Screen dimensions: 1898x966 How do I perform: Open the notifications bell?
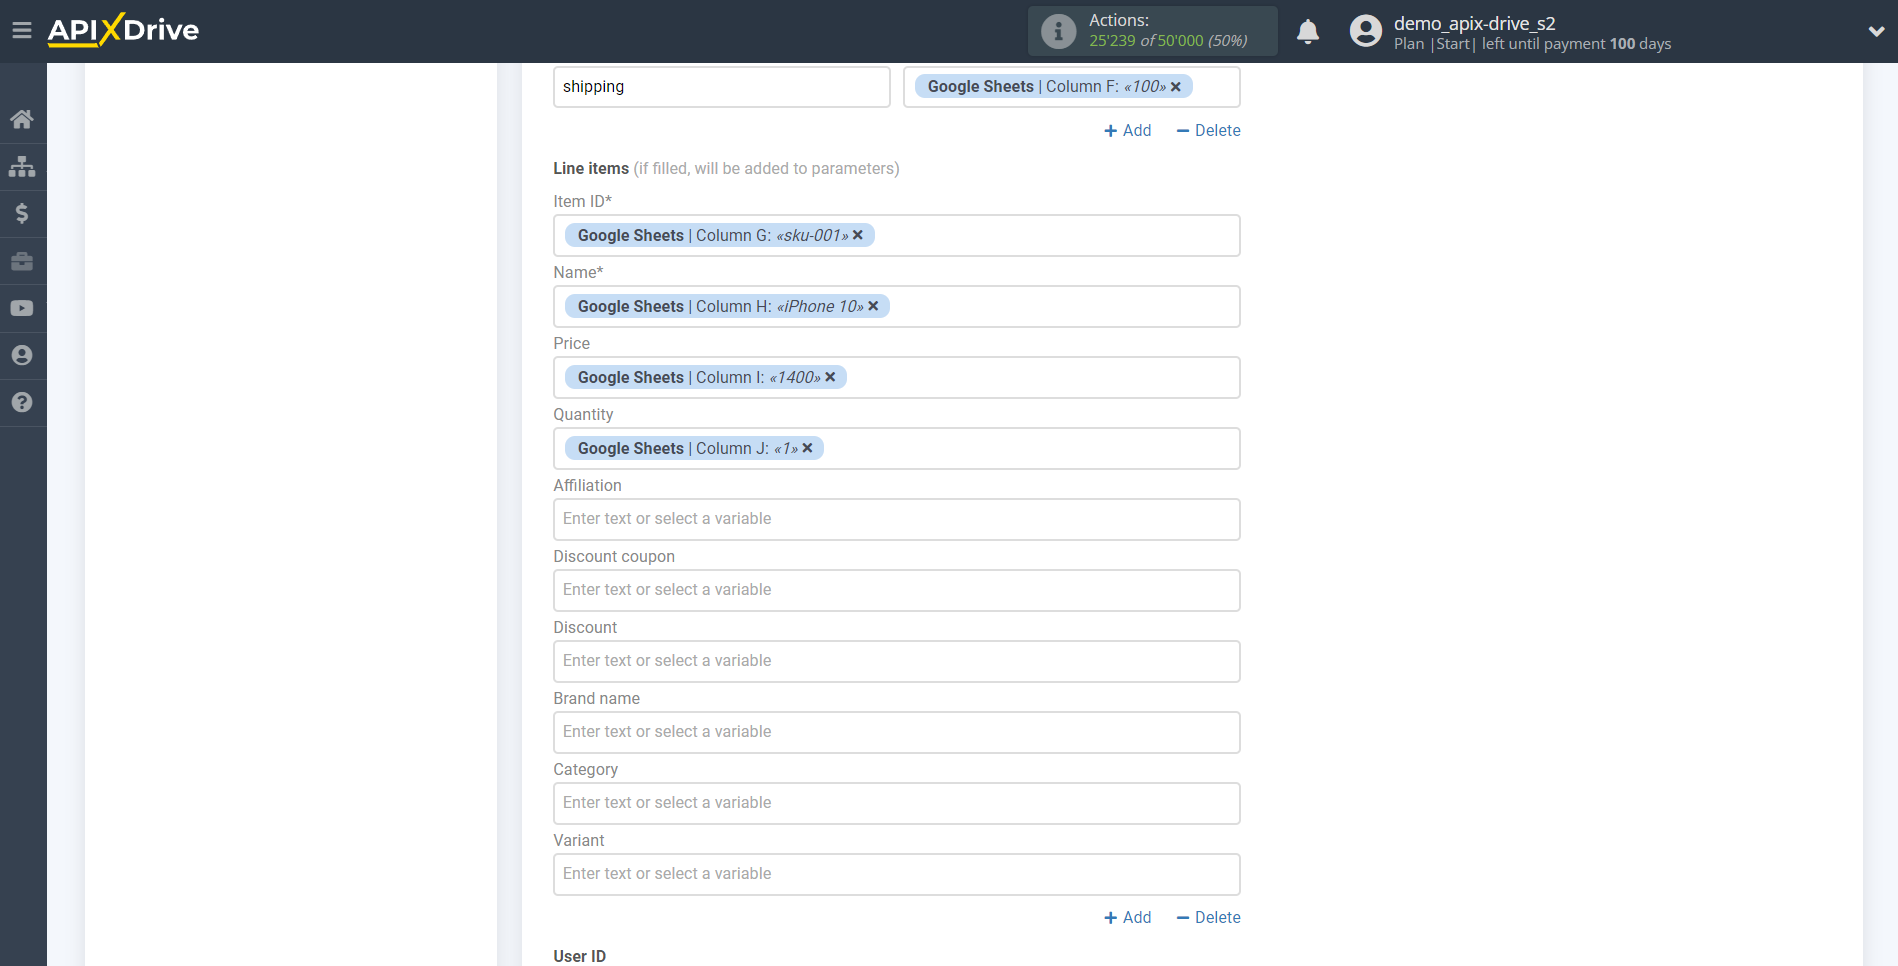pyautogui.click(x=1308, y=31)
